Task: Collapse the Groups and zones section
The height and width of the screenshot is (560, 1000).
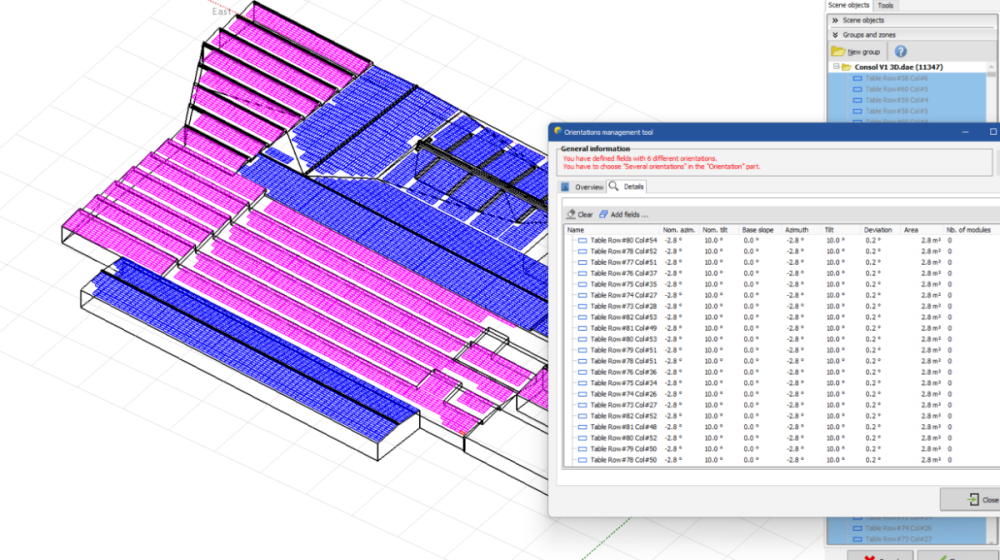Action: click(834, 35)
